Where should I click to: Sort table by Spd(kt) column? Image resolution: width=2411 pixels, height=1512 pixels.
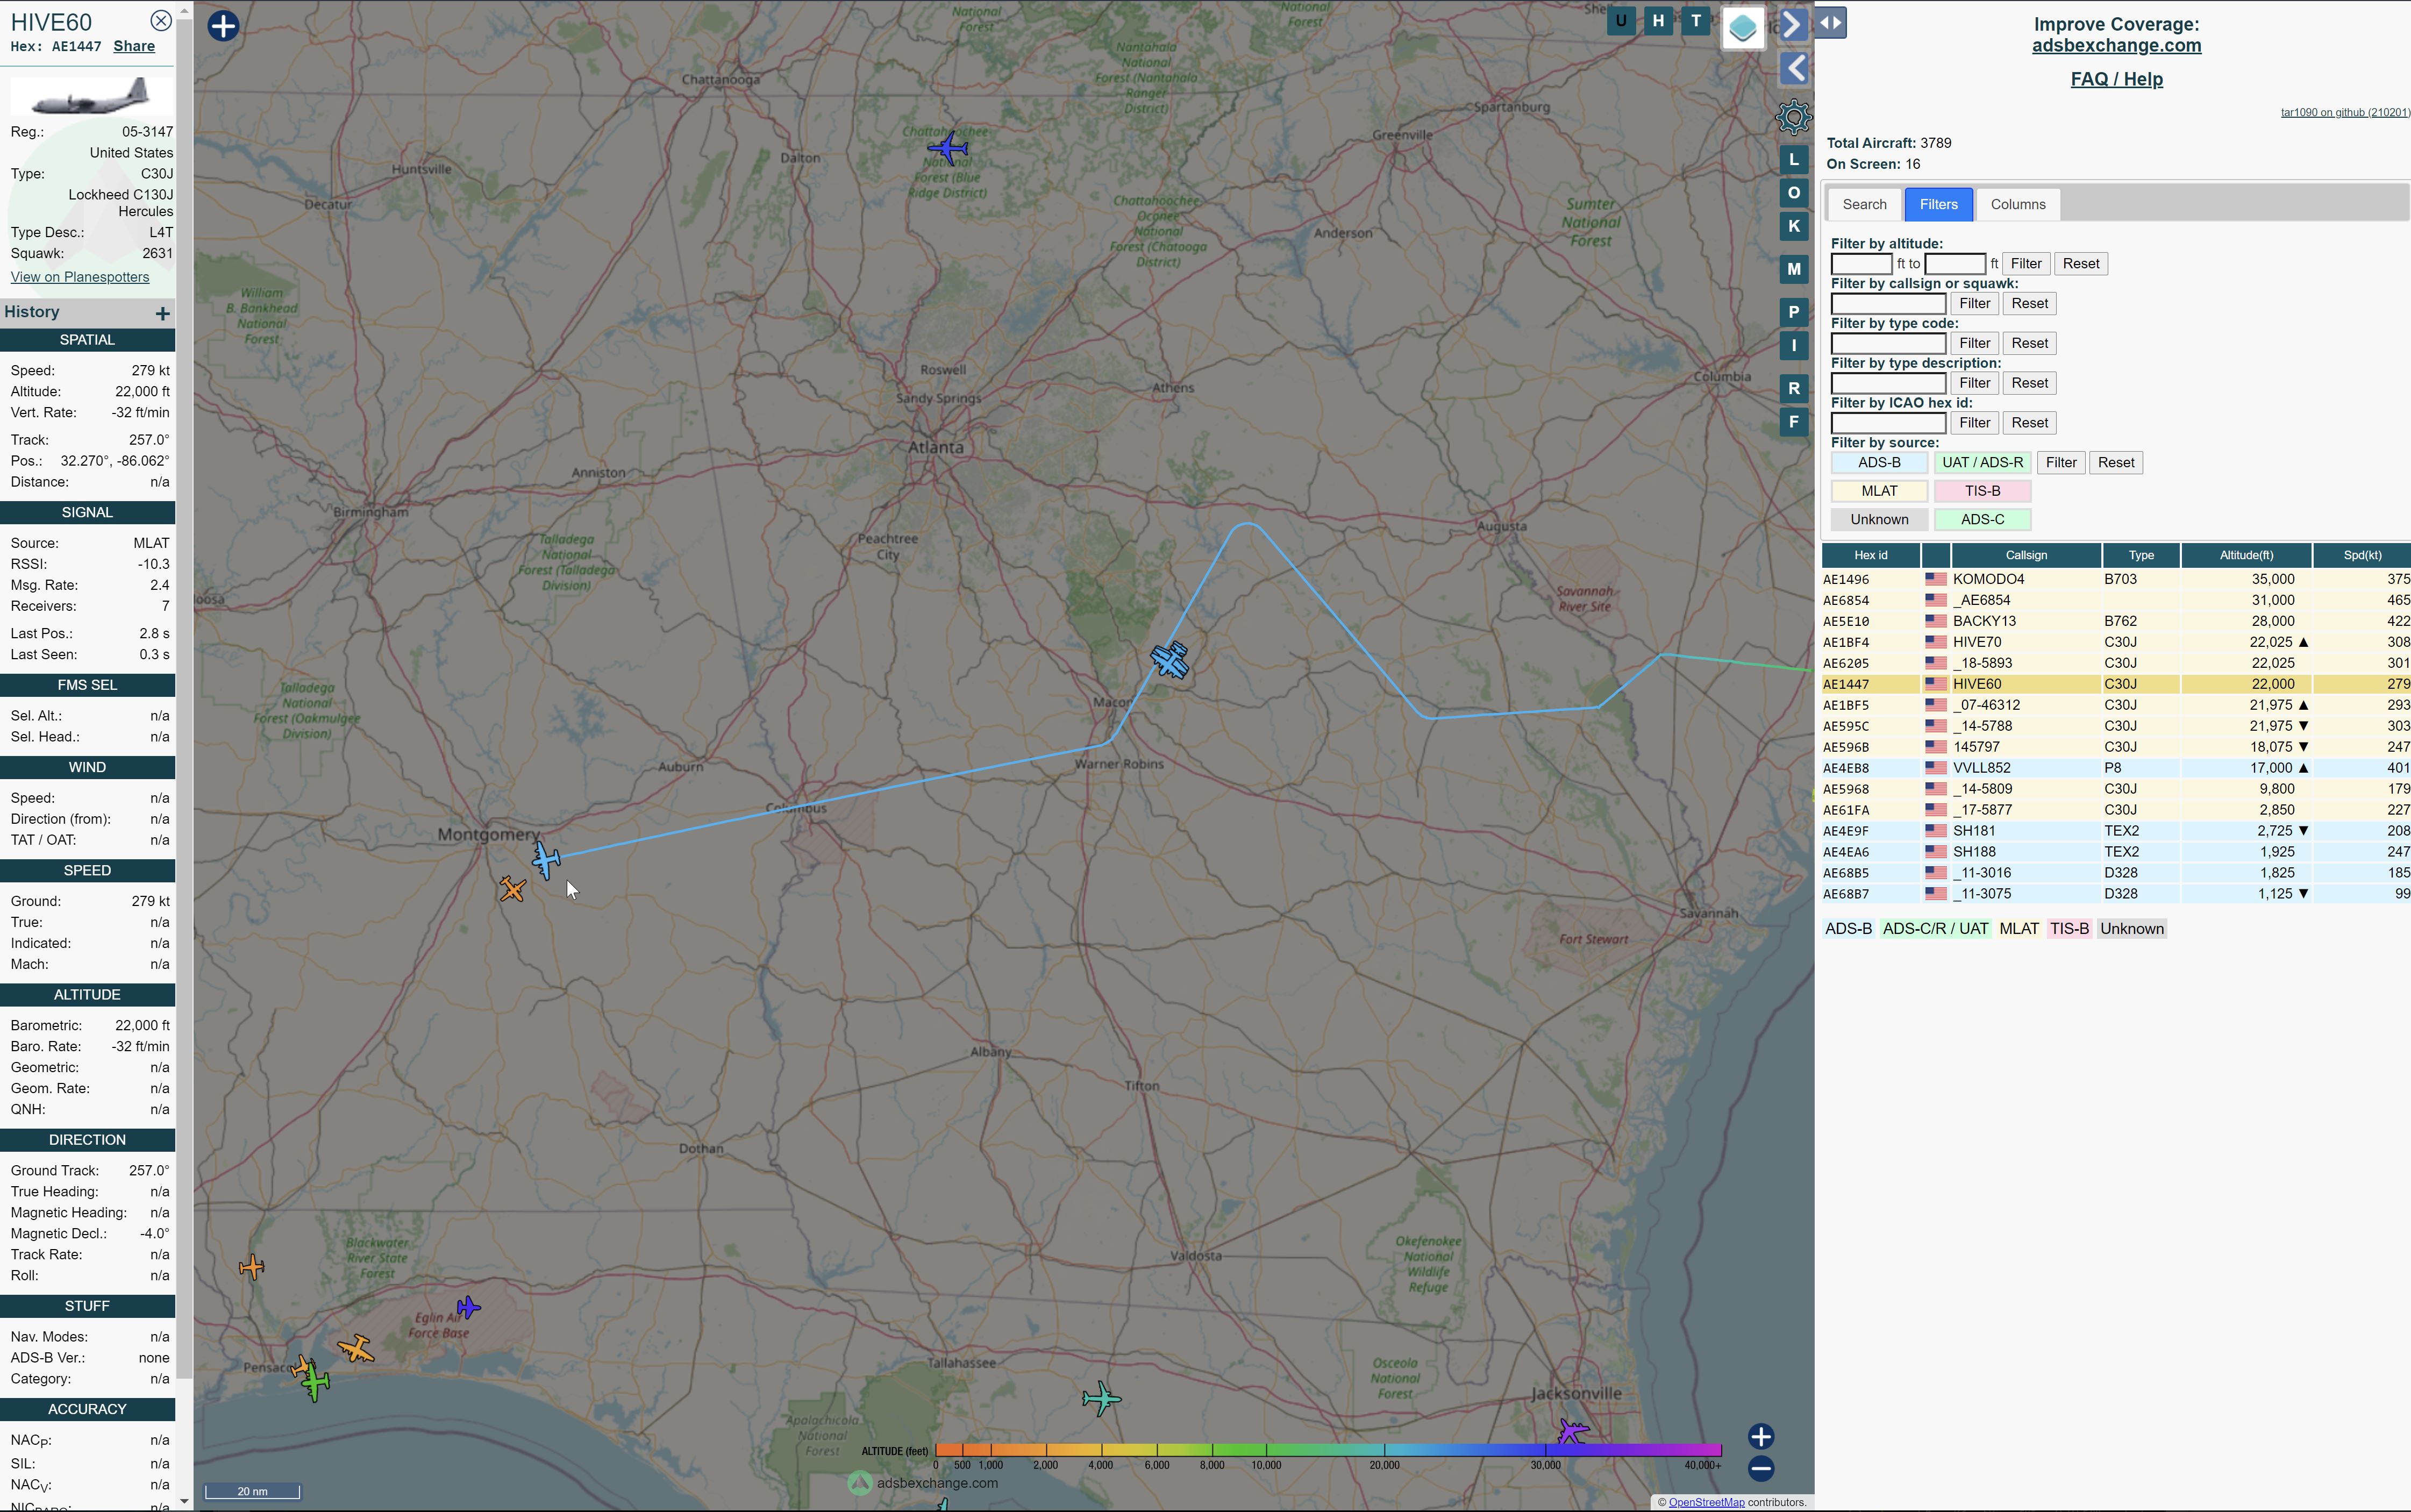(2361, 556)
